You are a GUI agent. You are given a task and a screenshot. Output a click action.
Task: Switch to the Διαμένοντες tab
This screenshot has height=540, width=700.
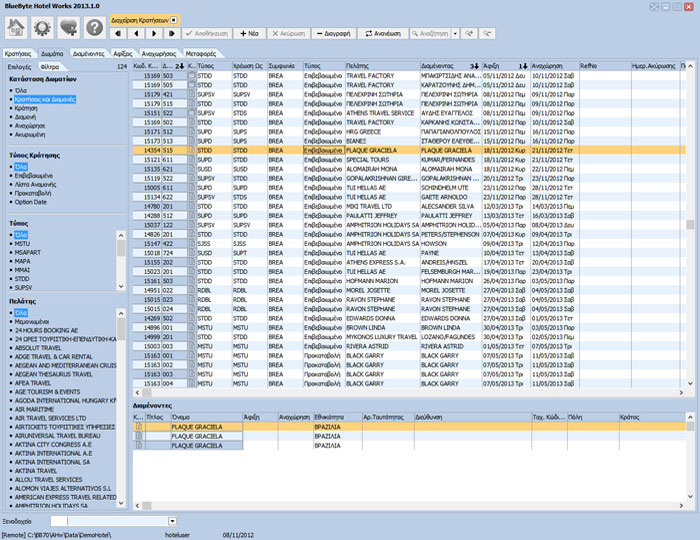click(88, 54)
